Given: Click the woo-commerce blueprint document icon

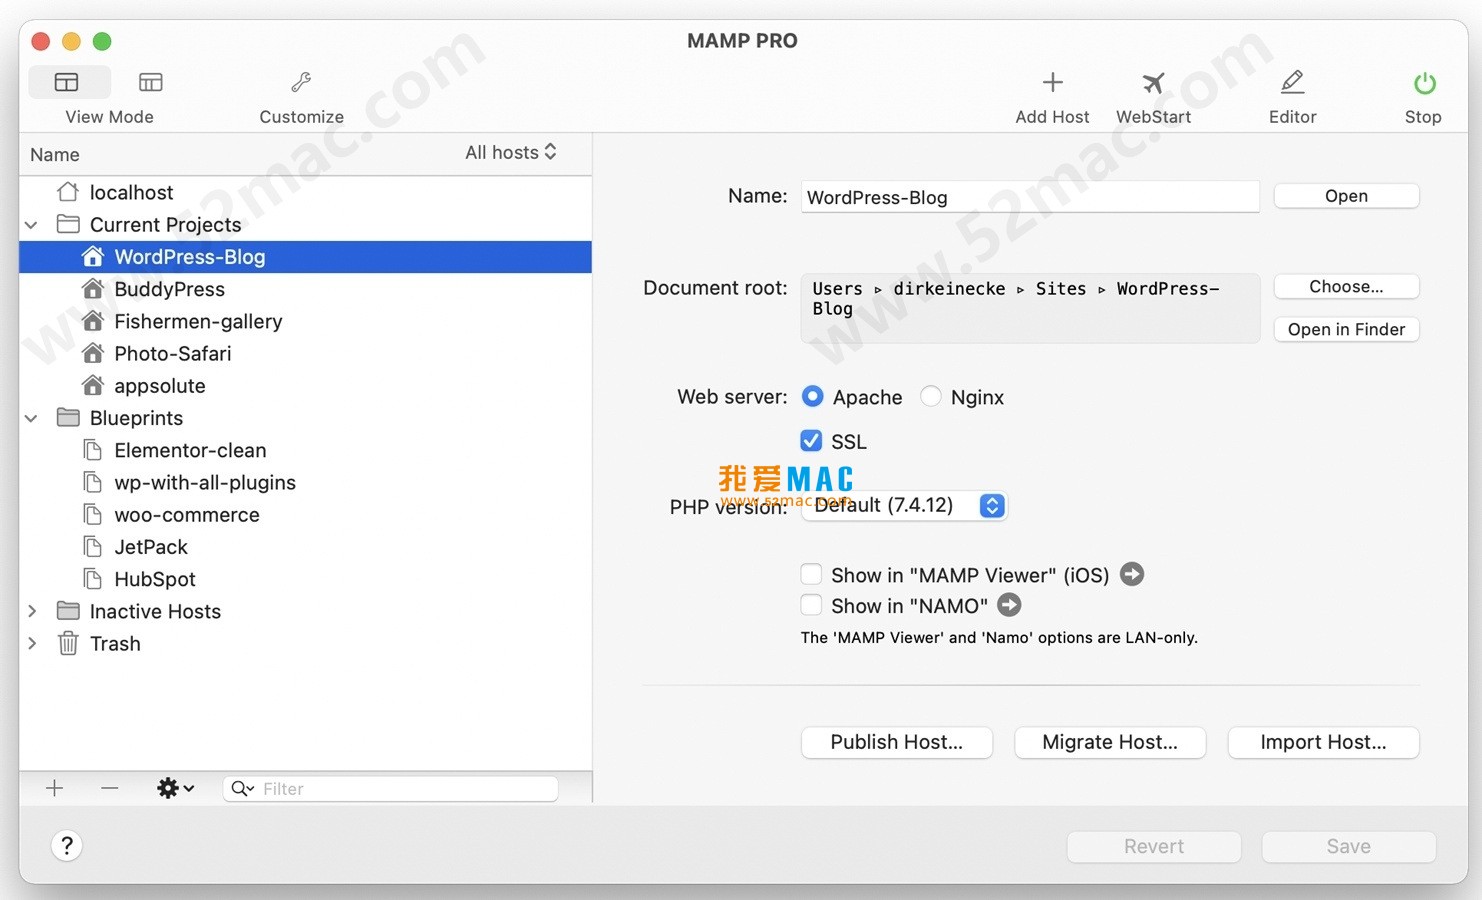Looking at the screenshot, I should pyautogui.click(x=93, y=514).
